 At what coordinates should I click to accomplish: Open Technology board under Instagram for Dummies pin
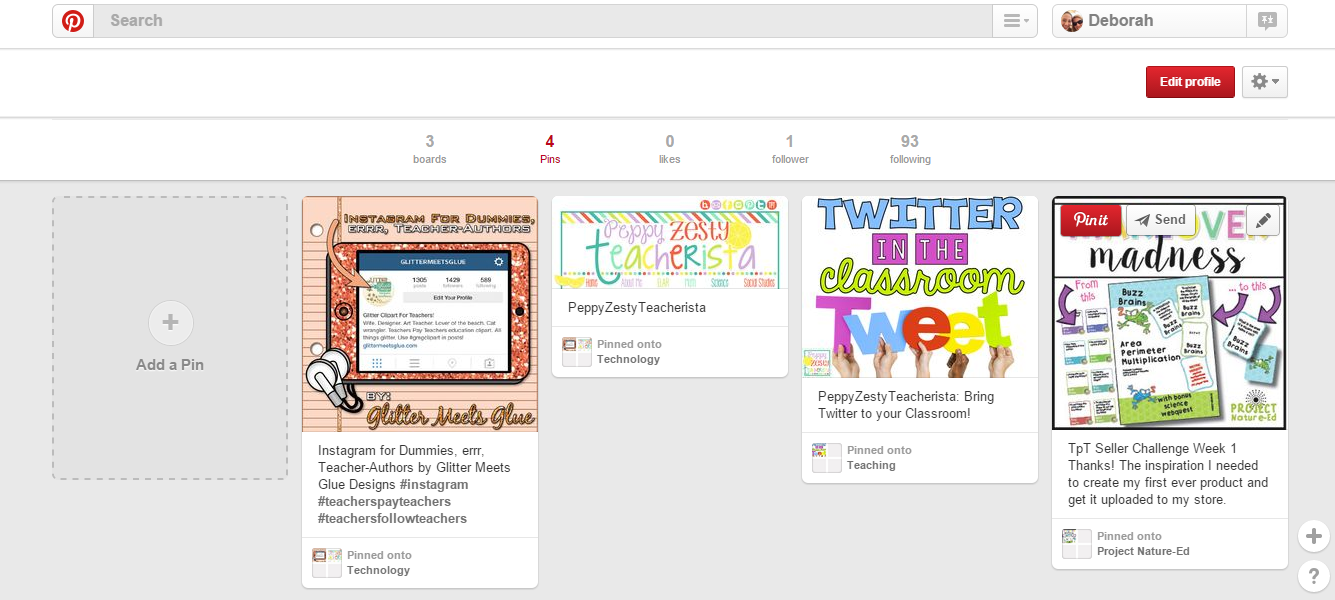(378, 570)
